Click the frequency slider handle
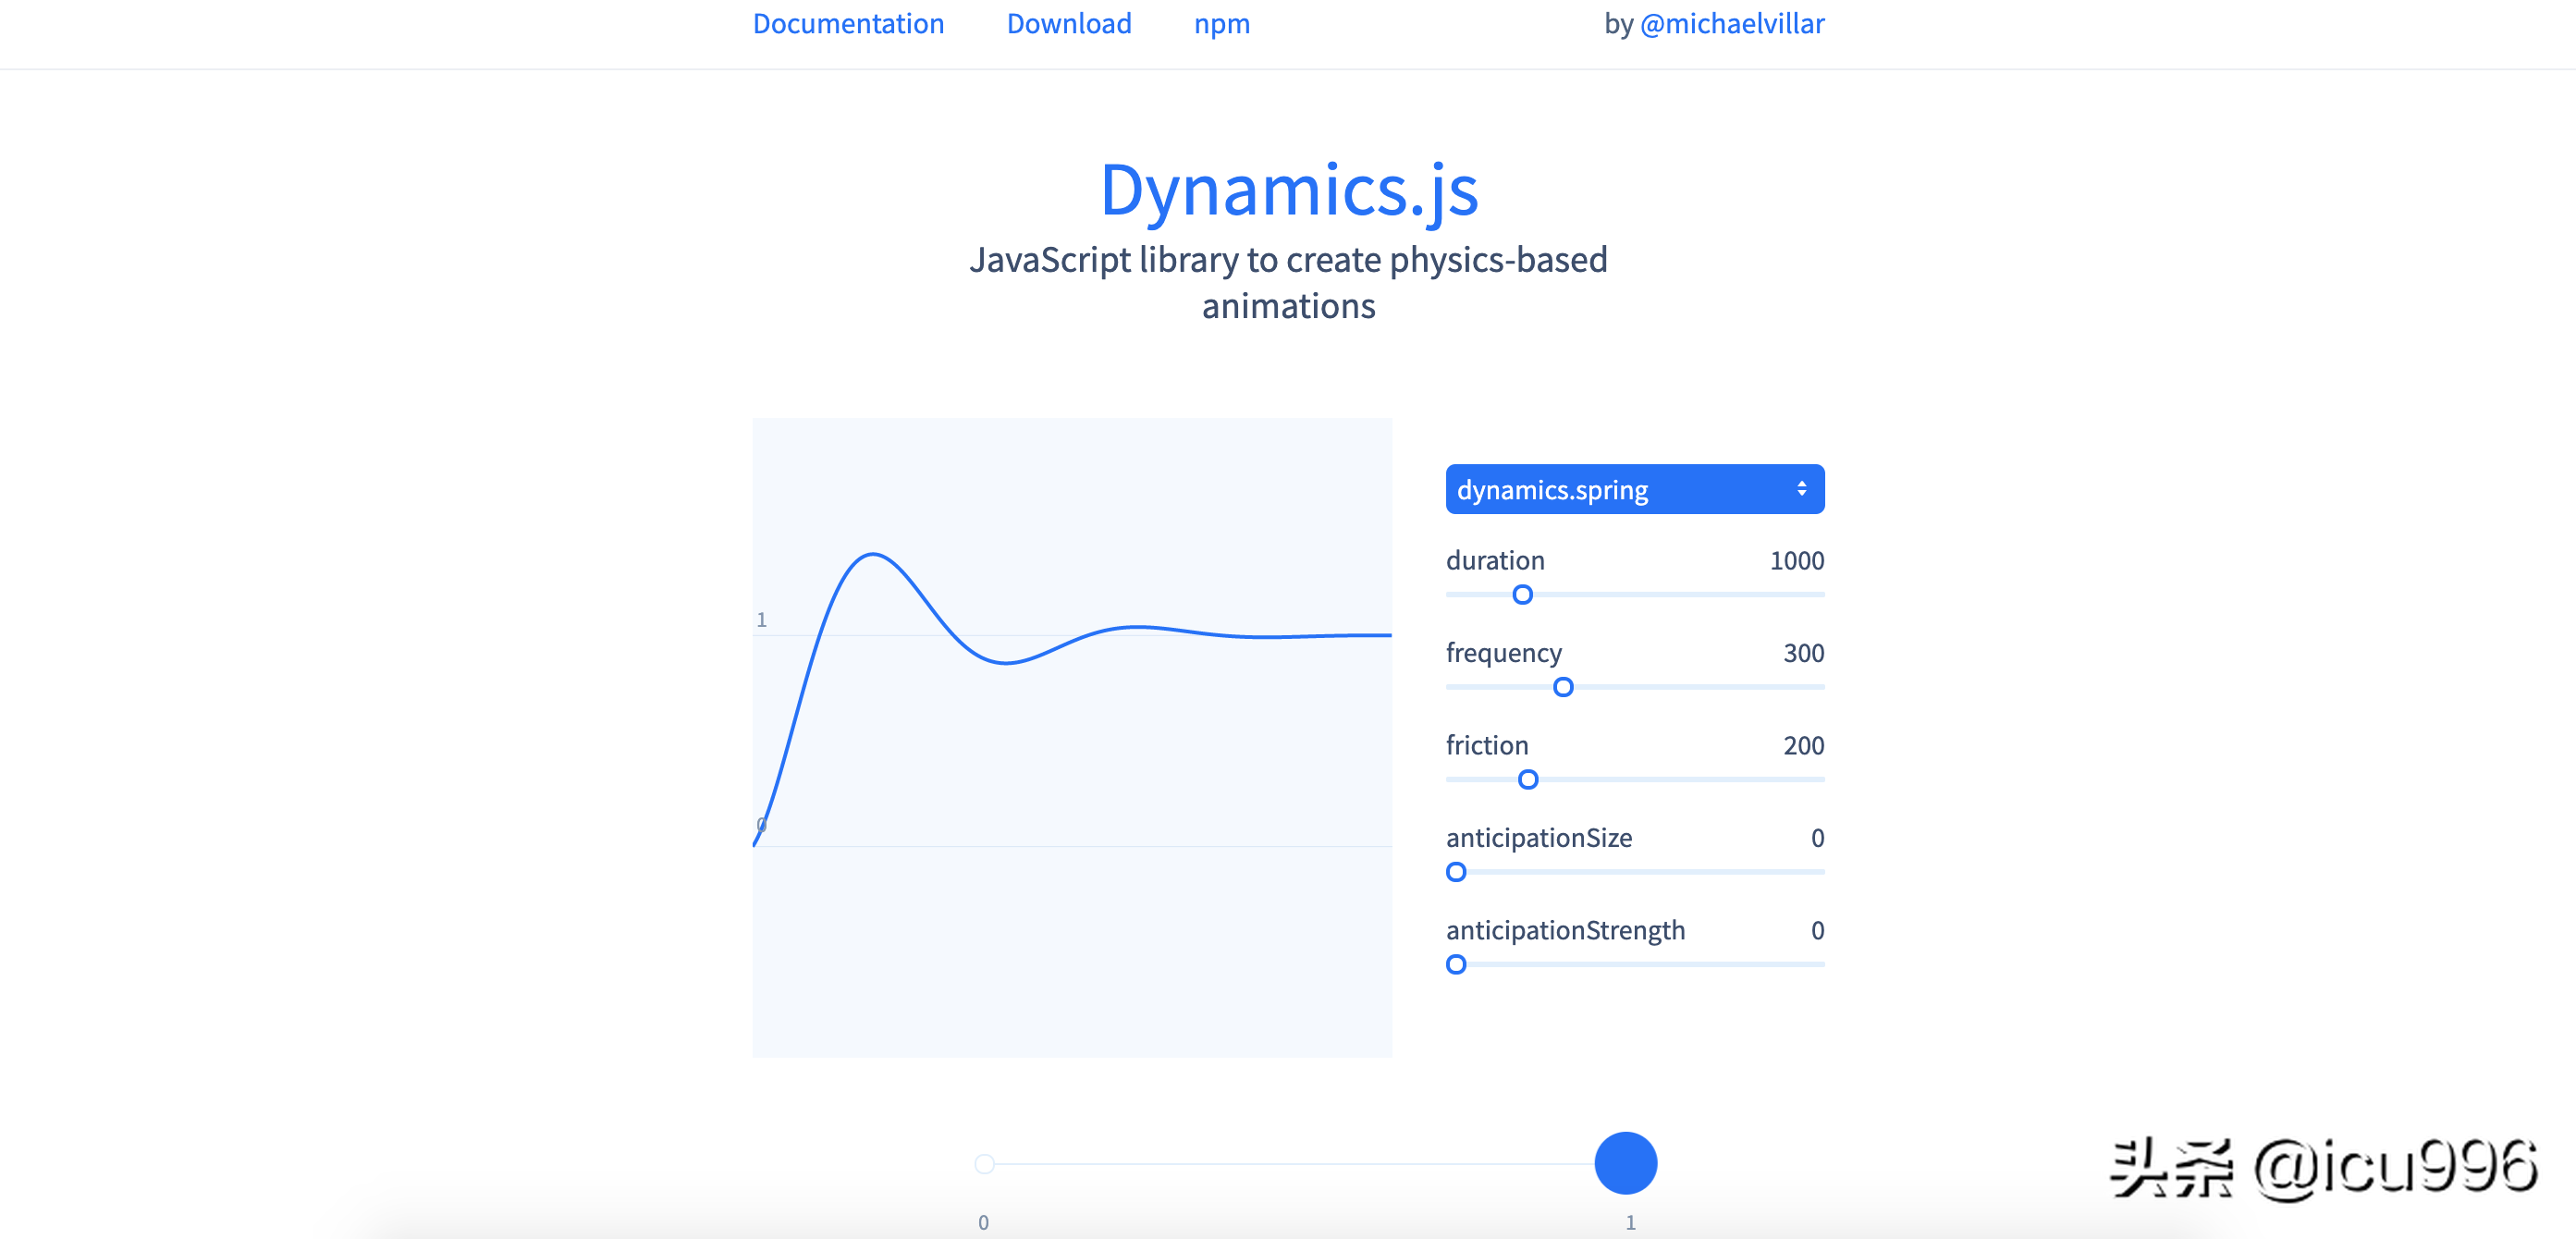The image size is (2576, 1239). (1563, 687)
